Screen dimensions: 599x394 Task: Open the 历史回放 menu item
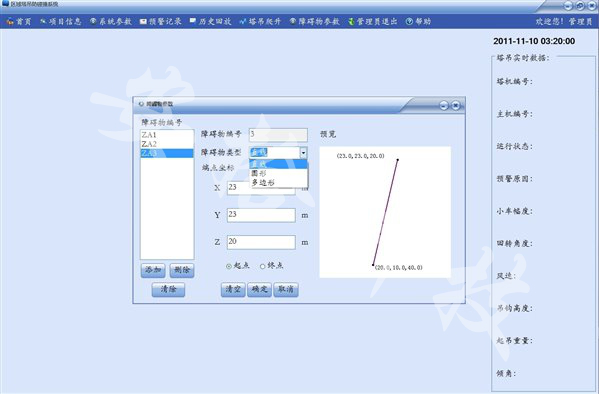[x=210, y=22]
